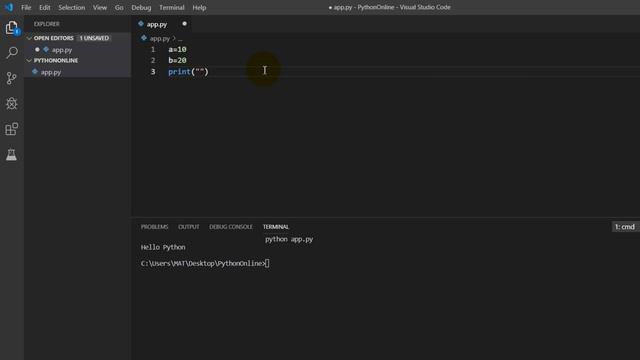The image size is (640, 360).
Task: Click line number 1 in gutter
Action: click(x=153, y=49)
